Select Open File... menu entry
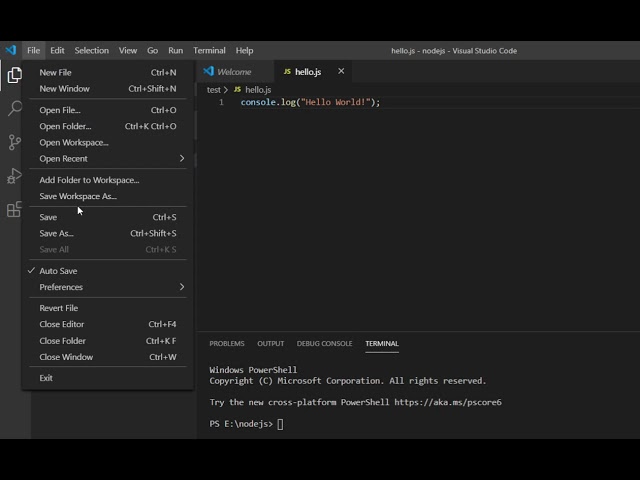This screenshot has height=480, width=640. [x=108, y=110]
